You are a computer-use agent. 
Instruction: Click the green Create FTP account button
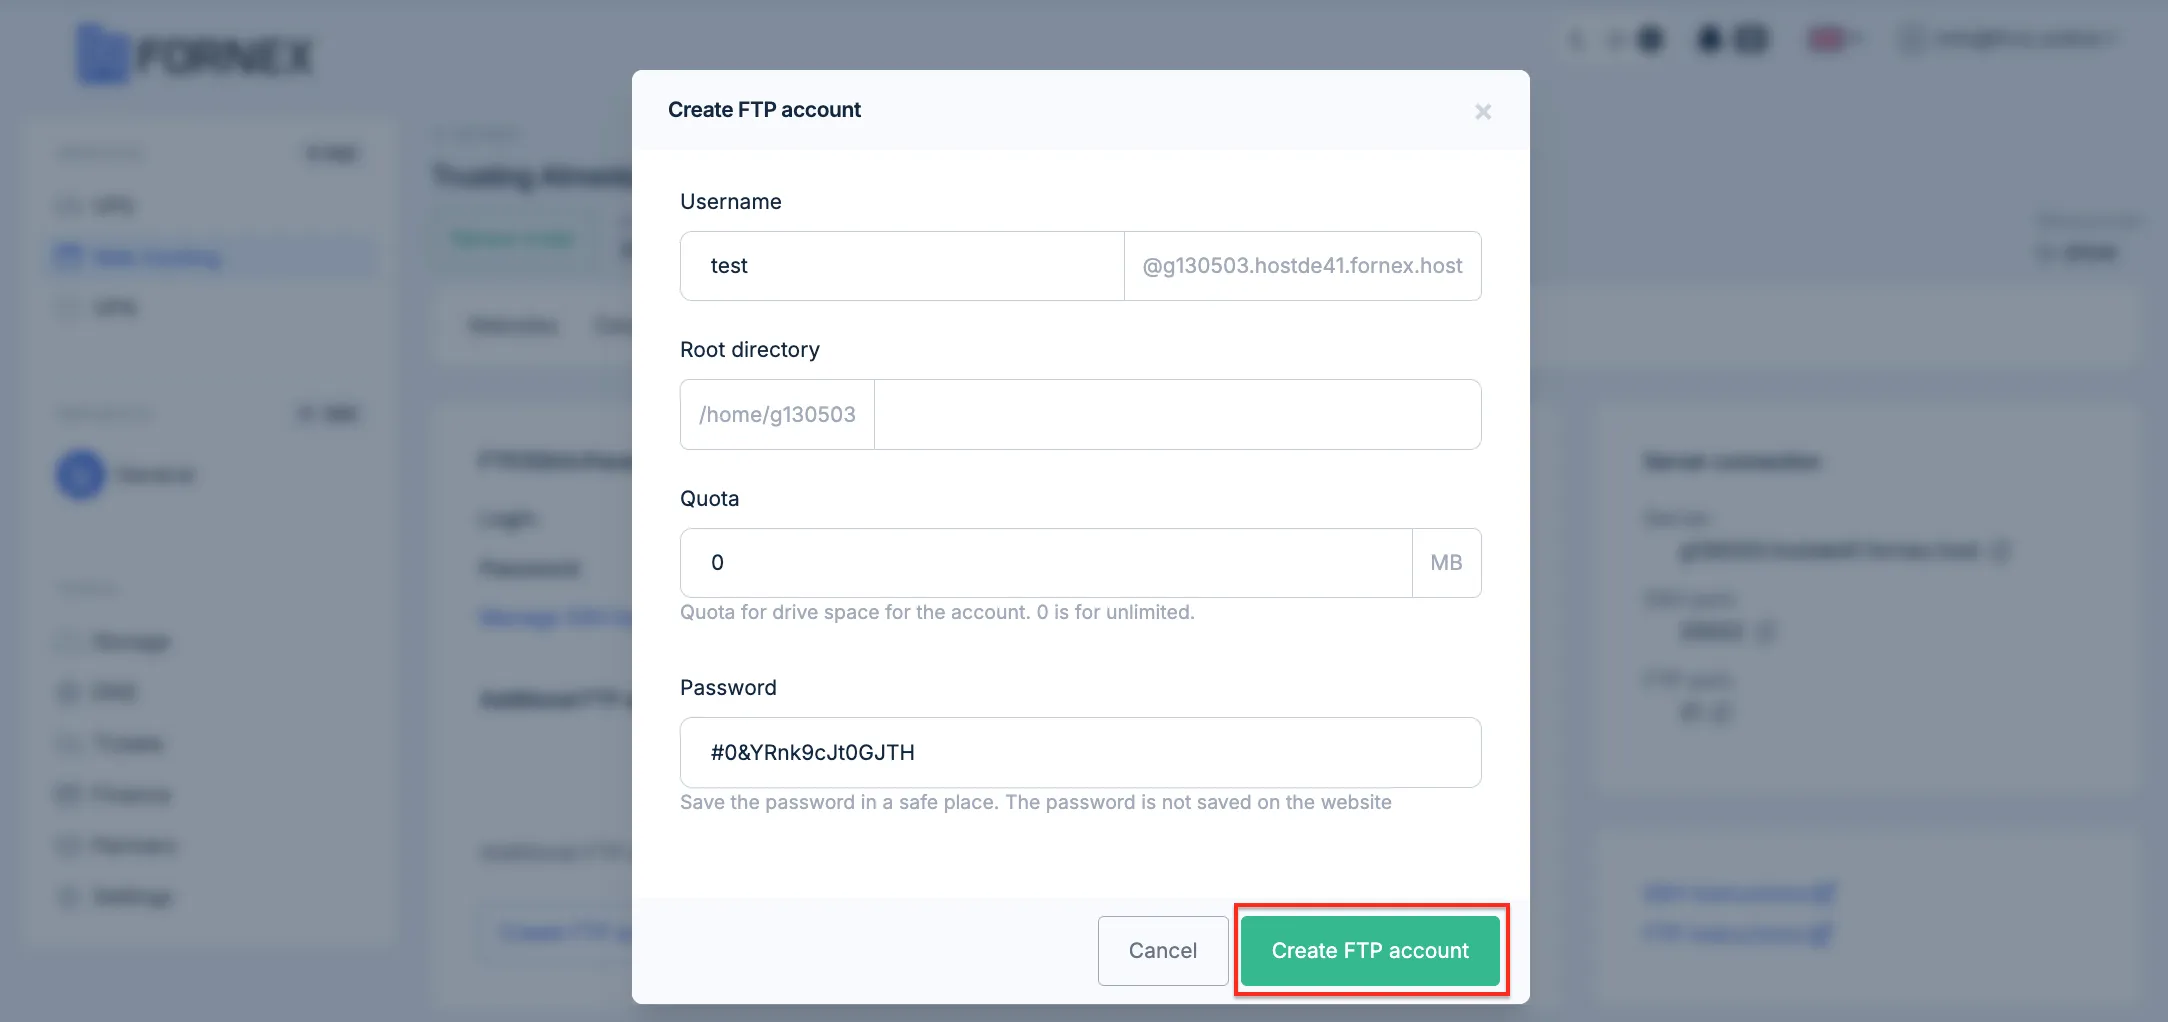tap(1370, 951)
